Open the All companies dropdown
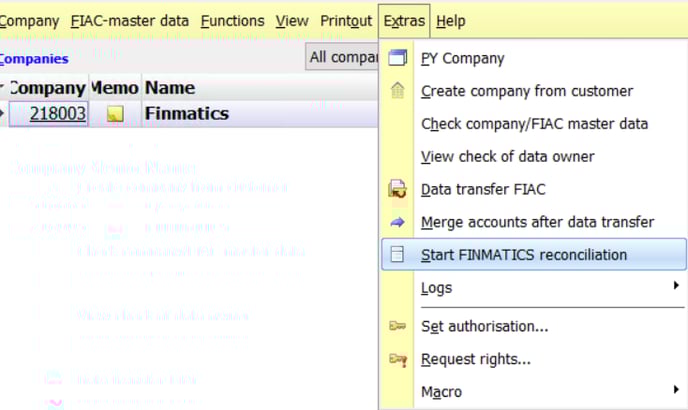This screenshot has width=688, height=410. click(342, 57)
